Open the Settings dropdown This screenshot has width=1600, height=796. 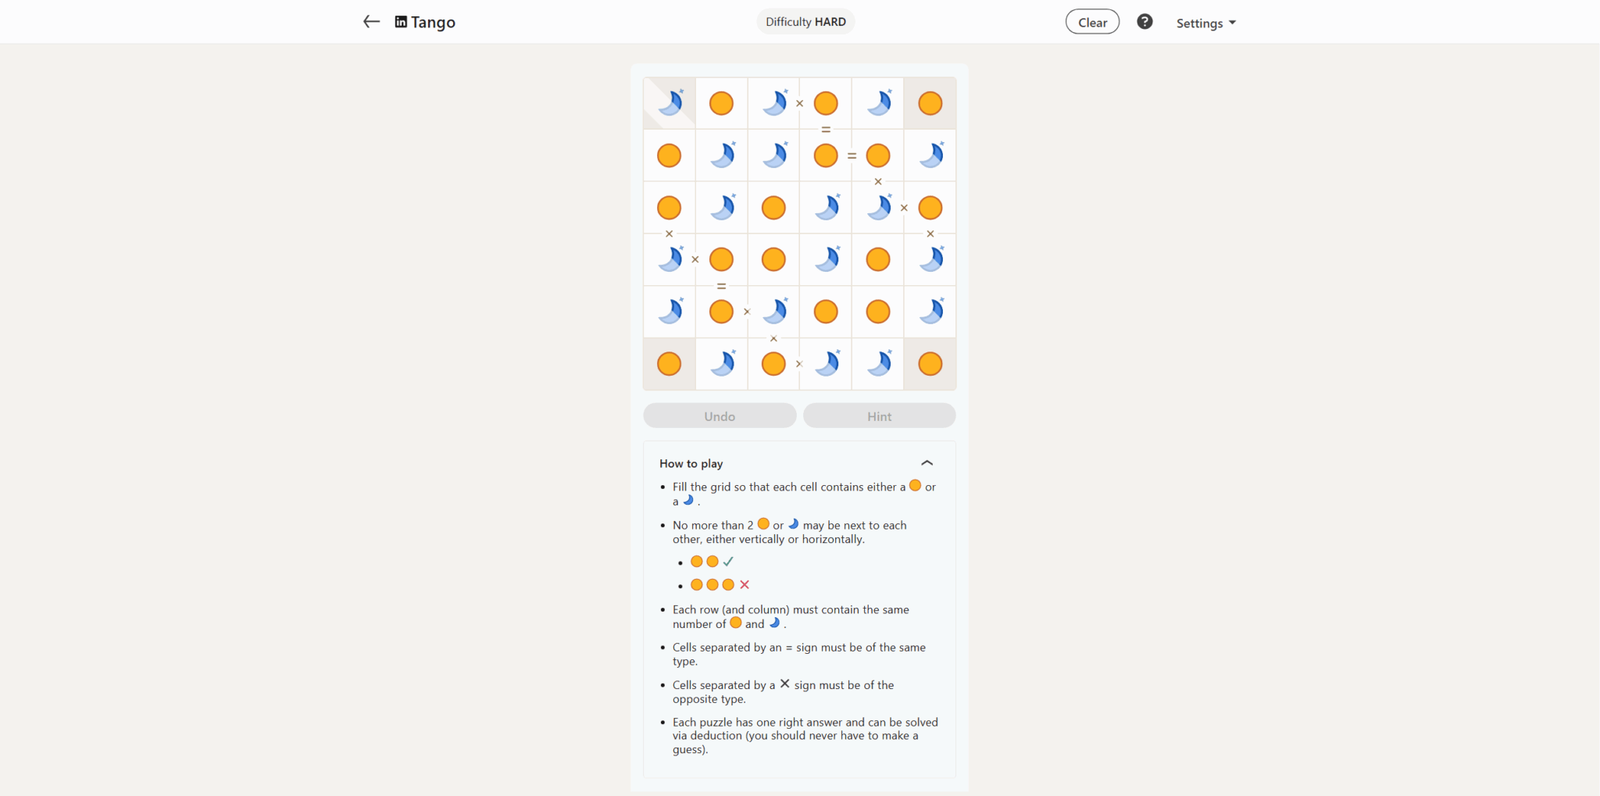pyautogui.click(x=1206, y=23)
